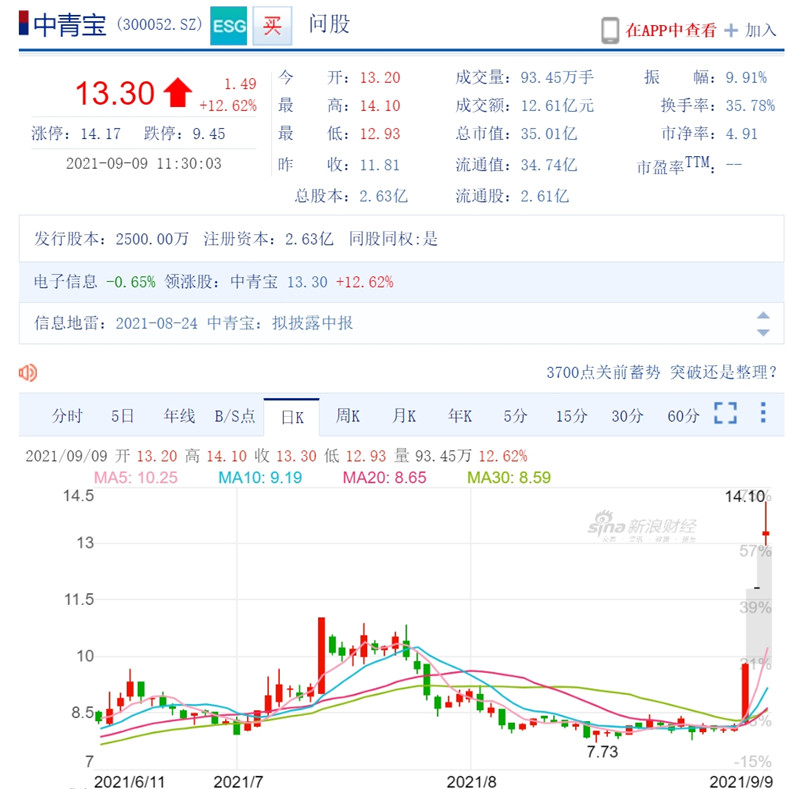Screen dimensions: 800x789
Task: Open news headline 3700点关前蓄势
Action: [x=662, y=373]
